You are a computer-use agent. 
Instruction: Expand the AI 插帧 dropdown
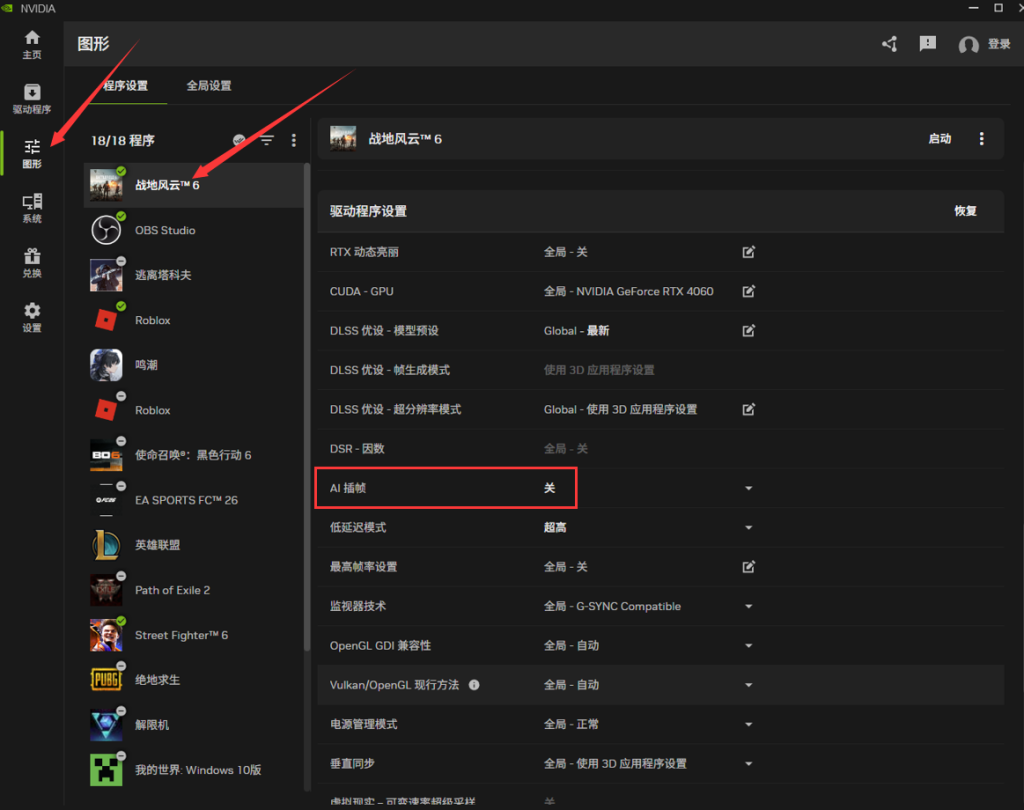pos(748,488)
